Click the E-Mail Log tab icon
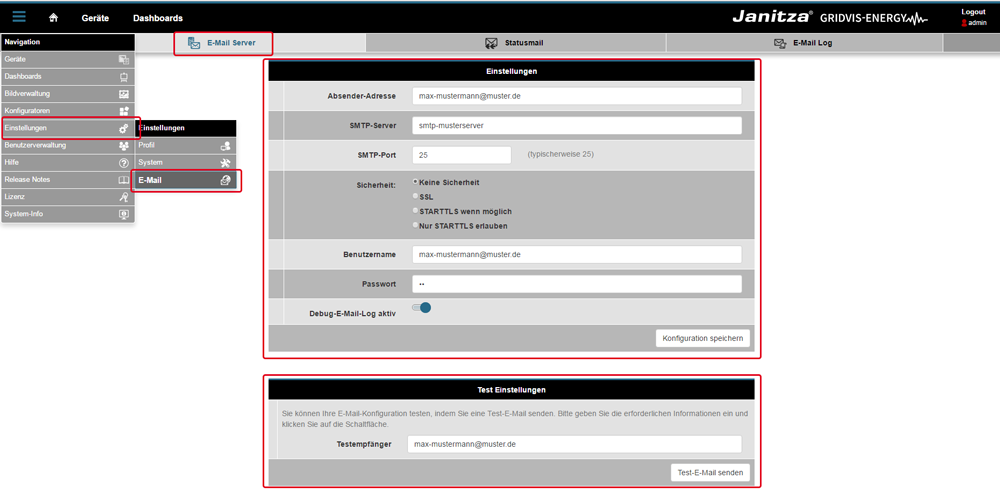The height and width of the screenshot is (490, 1000). (779, 43)
